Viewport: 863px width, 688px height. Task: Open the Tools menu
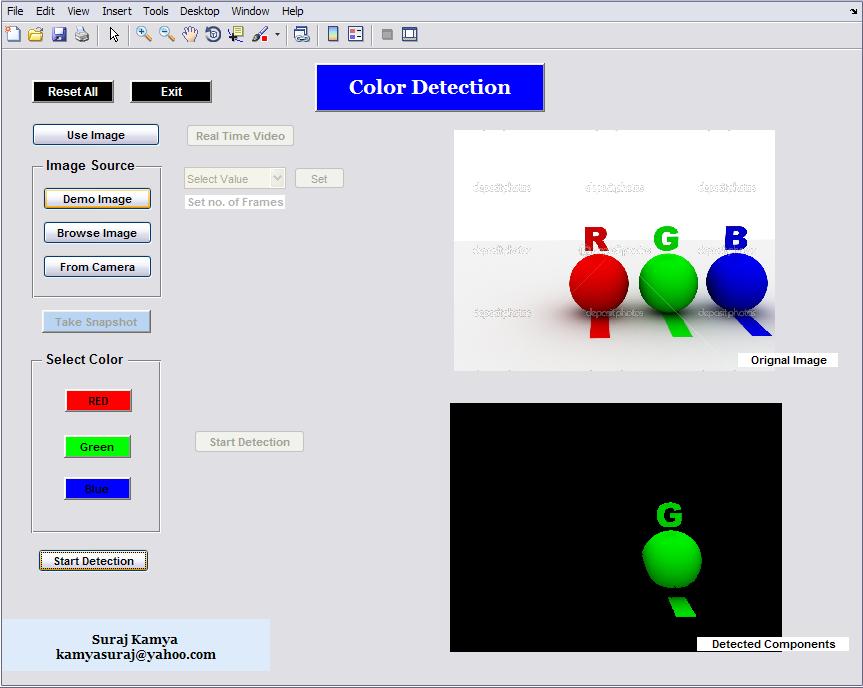pos(156,11)
